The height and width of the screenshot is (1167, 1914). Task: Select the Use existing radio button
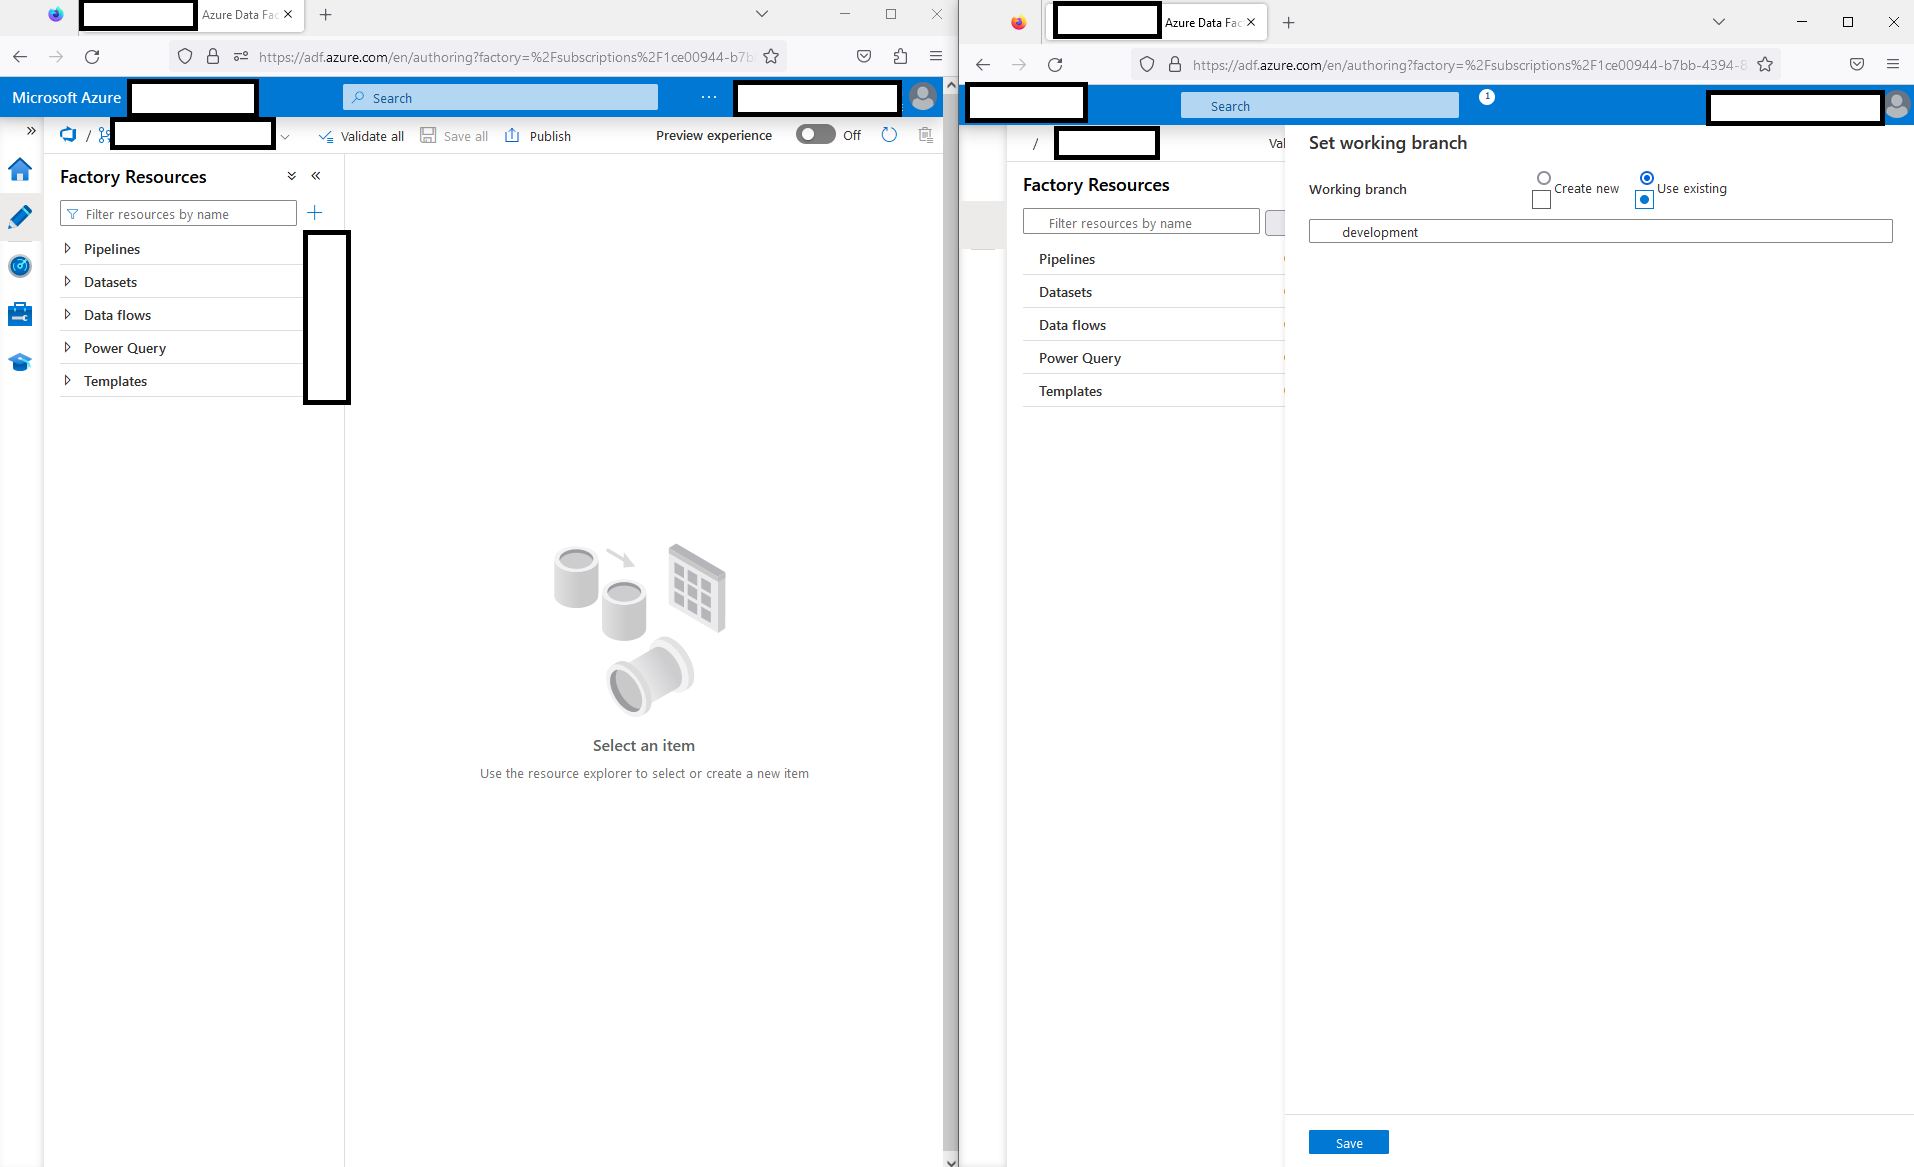coord(1645,179)
